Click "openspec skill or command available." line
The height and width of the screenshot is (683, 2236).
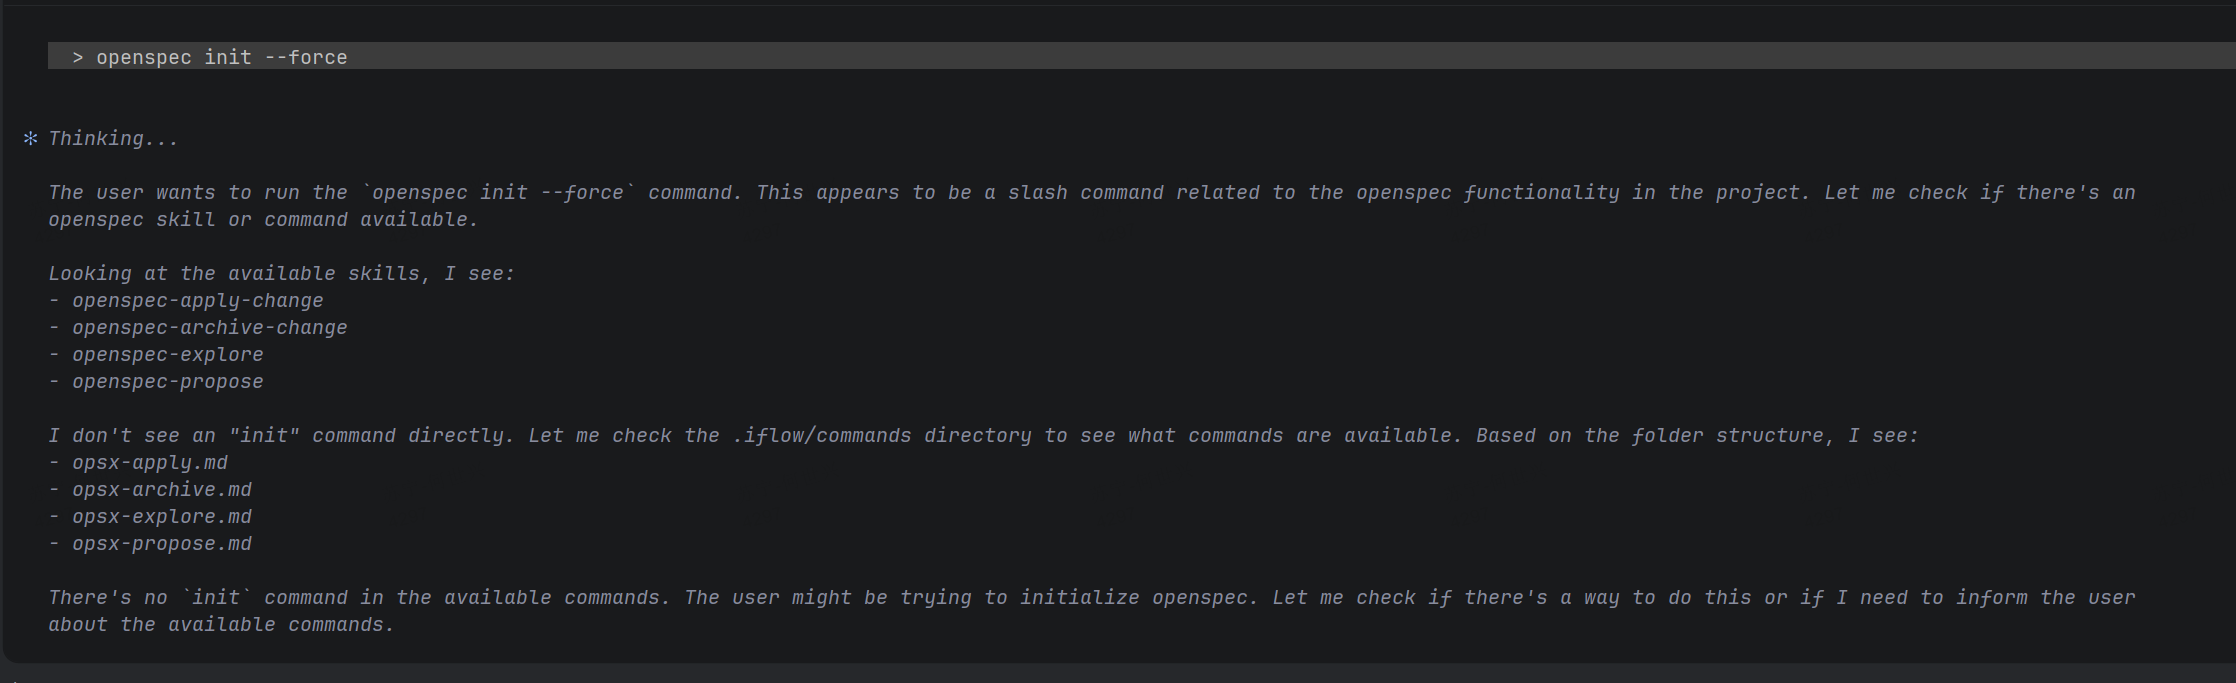[263, 220]
